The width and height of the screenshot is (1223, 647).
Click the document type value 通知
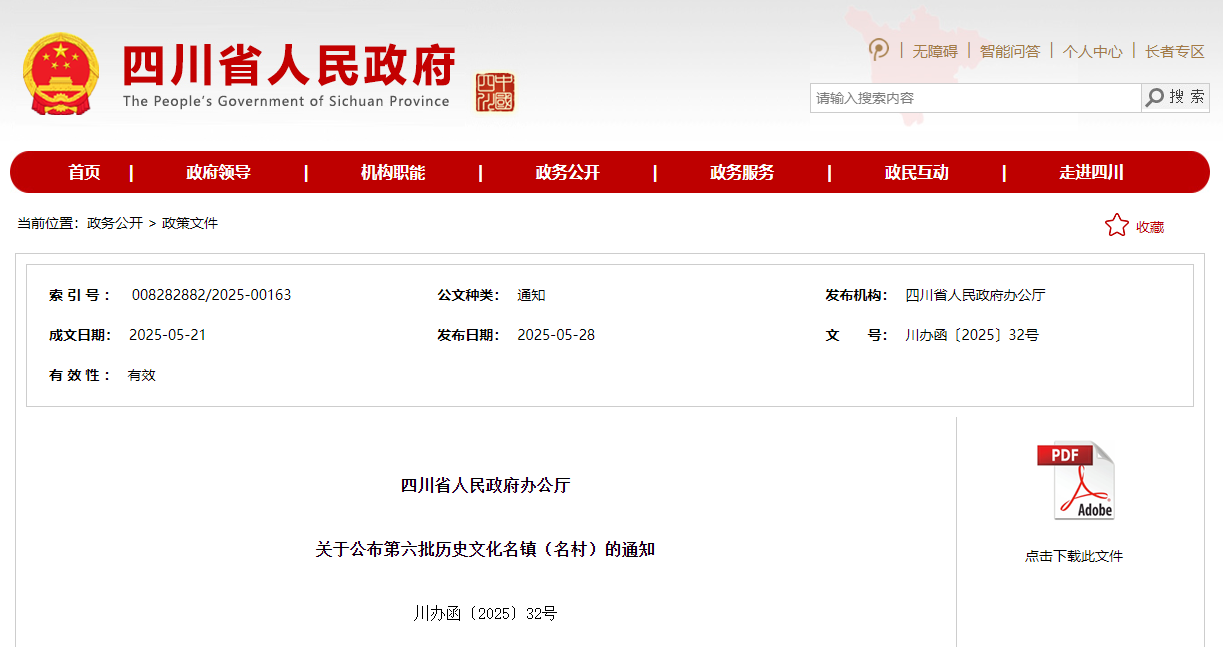click(x=531, y=295)
